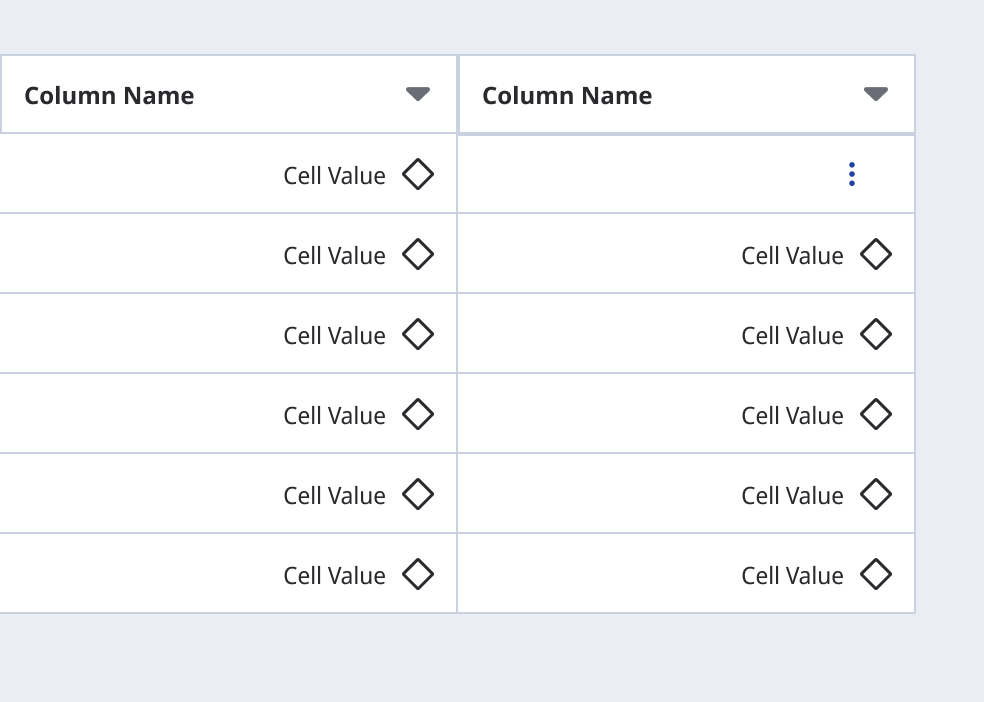Viewport: 984px width, 702px height.
Task: Select "Cell Value" text in right column's last row
Action: (792, 576)
